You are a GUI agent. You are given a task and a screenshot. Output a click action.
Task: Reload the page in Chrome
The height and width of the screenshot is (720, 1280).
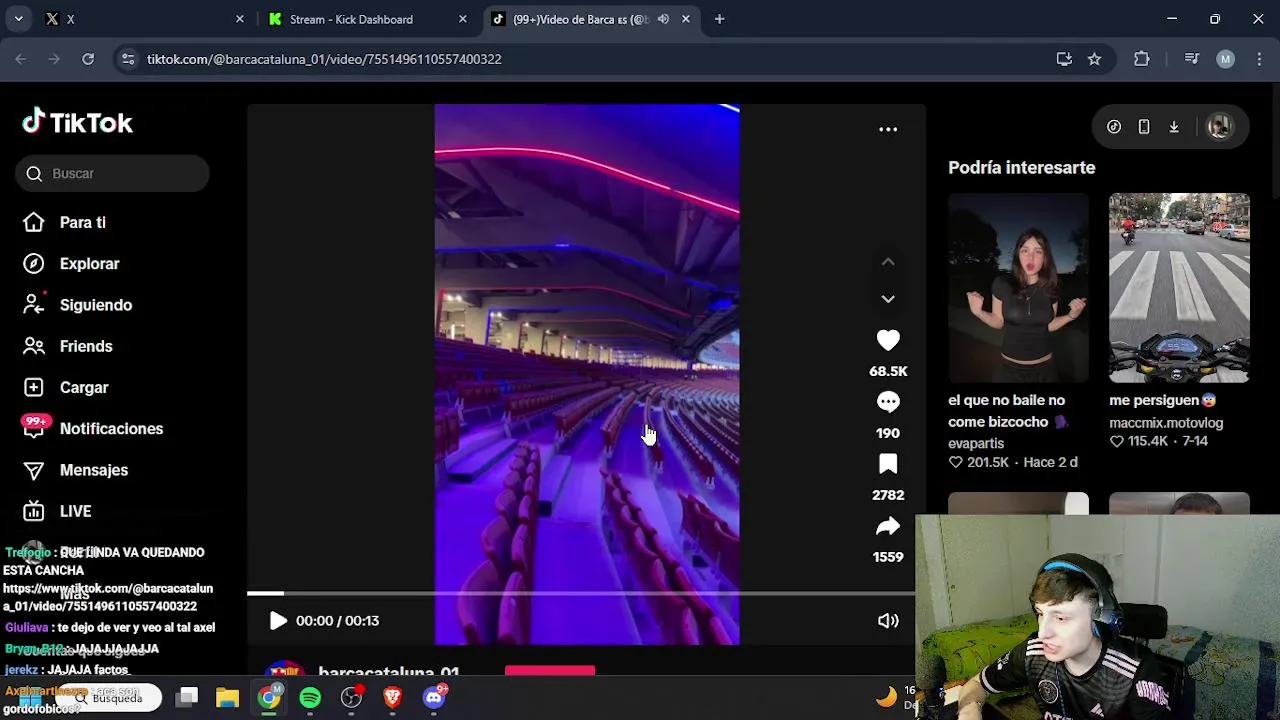pyautogui.click(x=88, y=59)
